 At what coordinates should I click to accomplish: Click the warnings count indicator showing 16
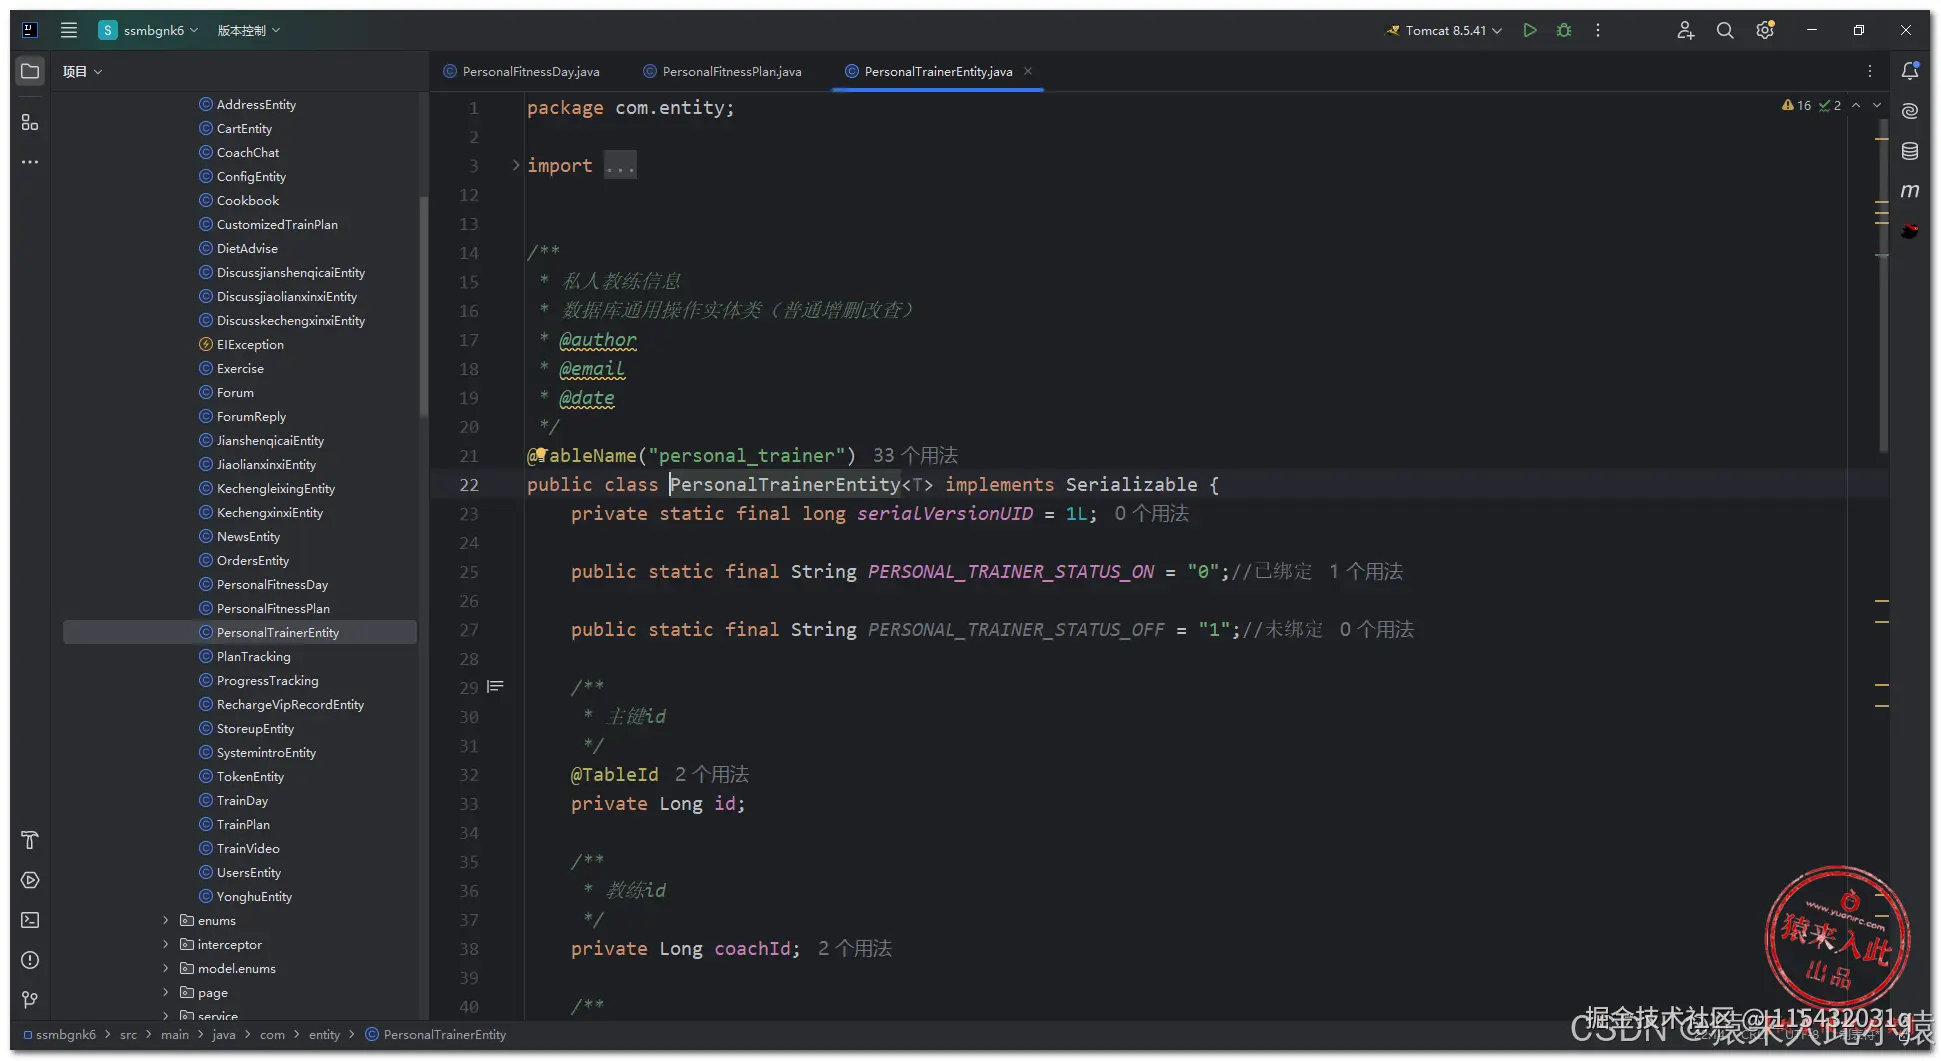[x=1796, y=105]
